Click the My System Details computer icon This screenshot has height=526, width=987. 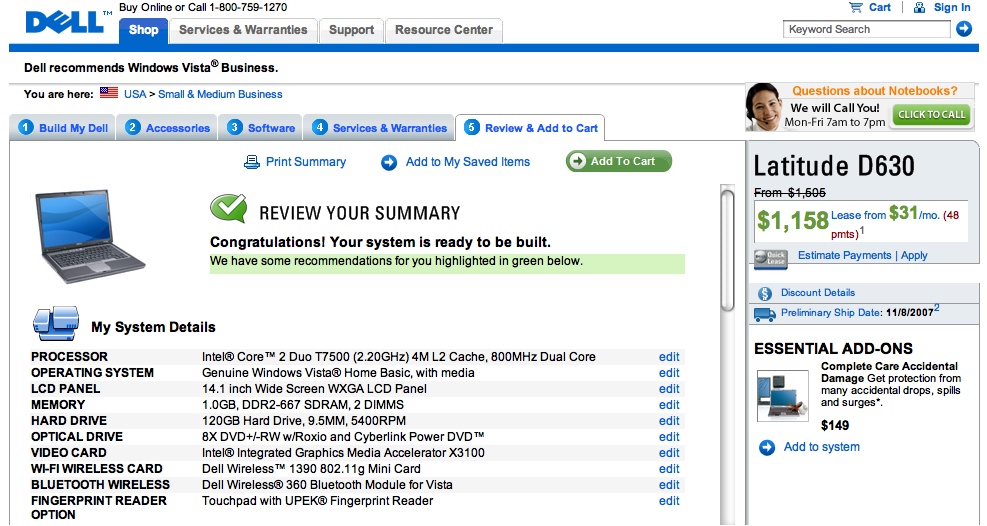tap(56, 323)
